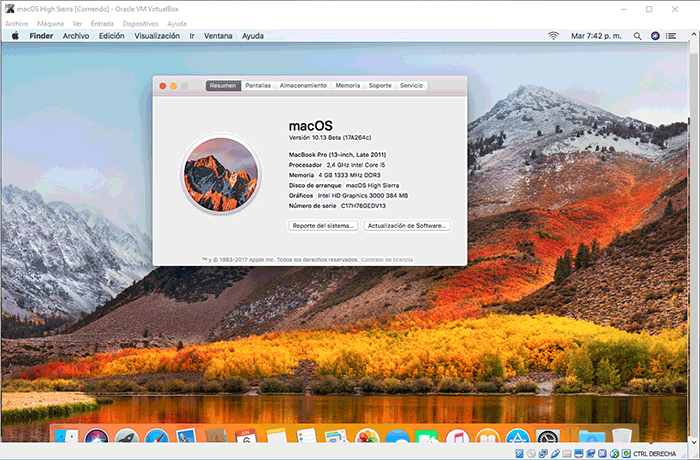Click the serial number C17H76GEDV13
700x460 pixels.
363,206
